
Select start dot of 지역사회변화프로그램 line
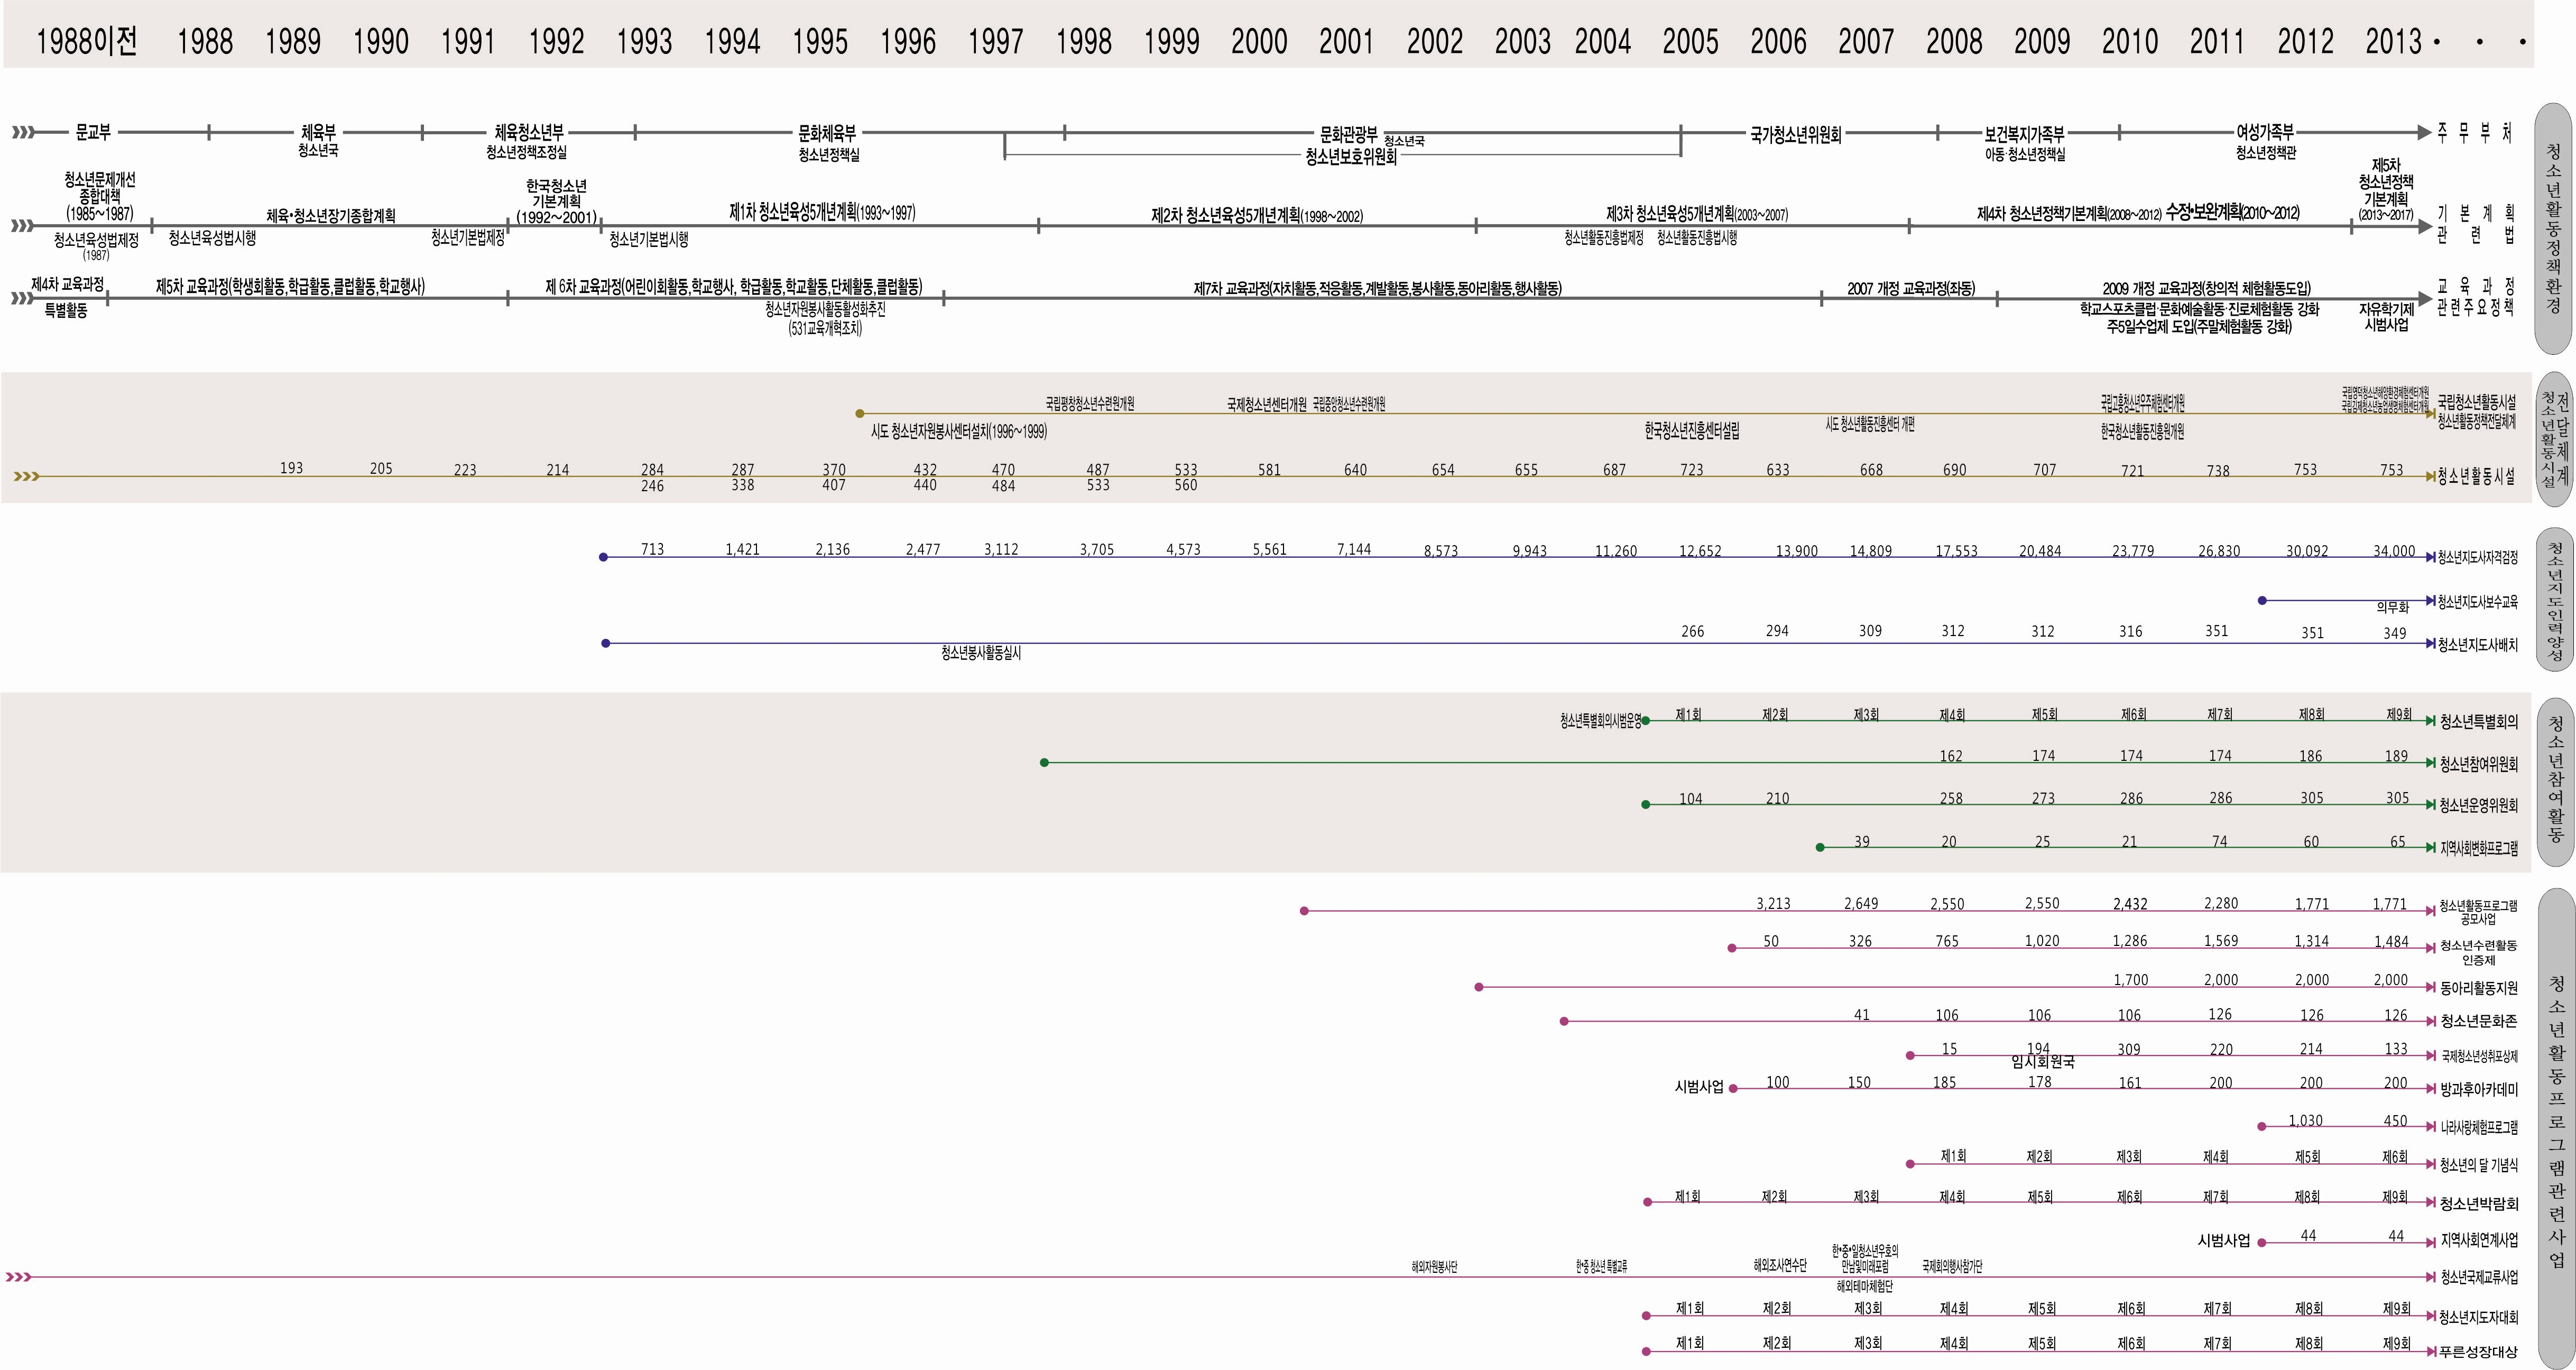point(1820,847)
